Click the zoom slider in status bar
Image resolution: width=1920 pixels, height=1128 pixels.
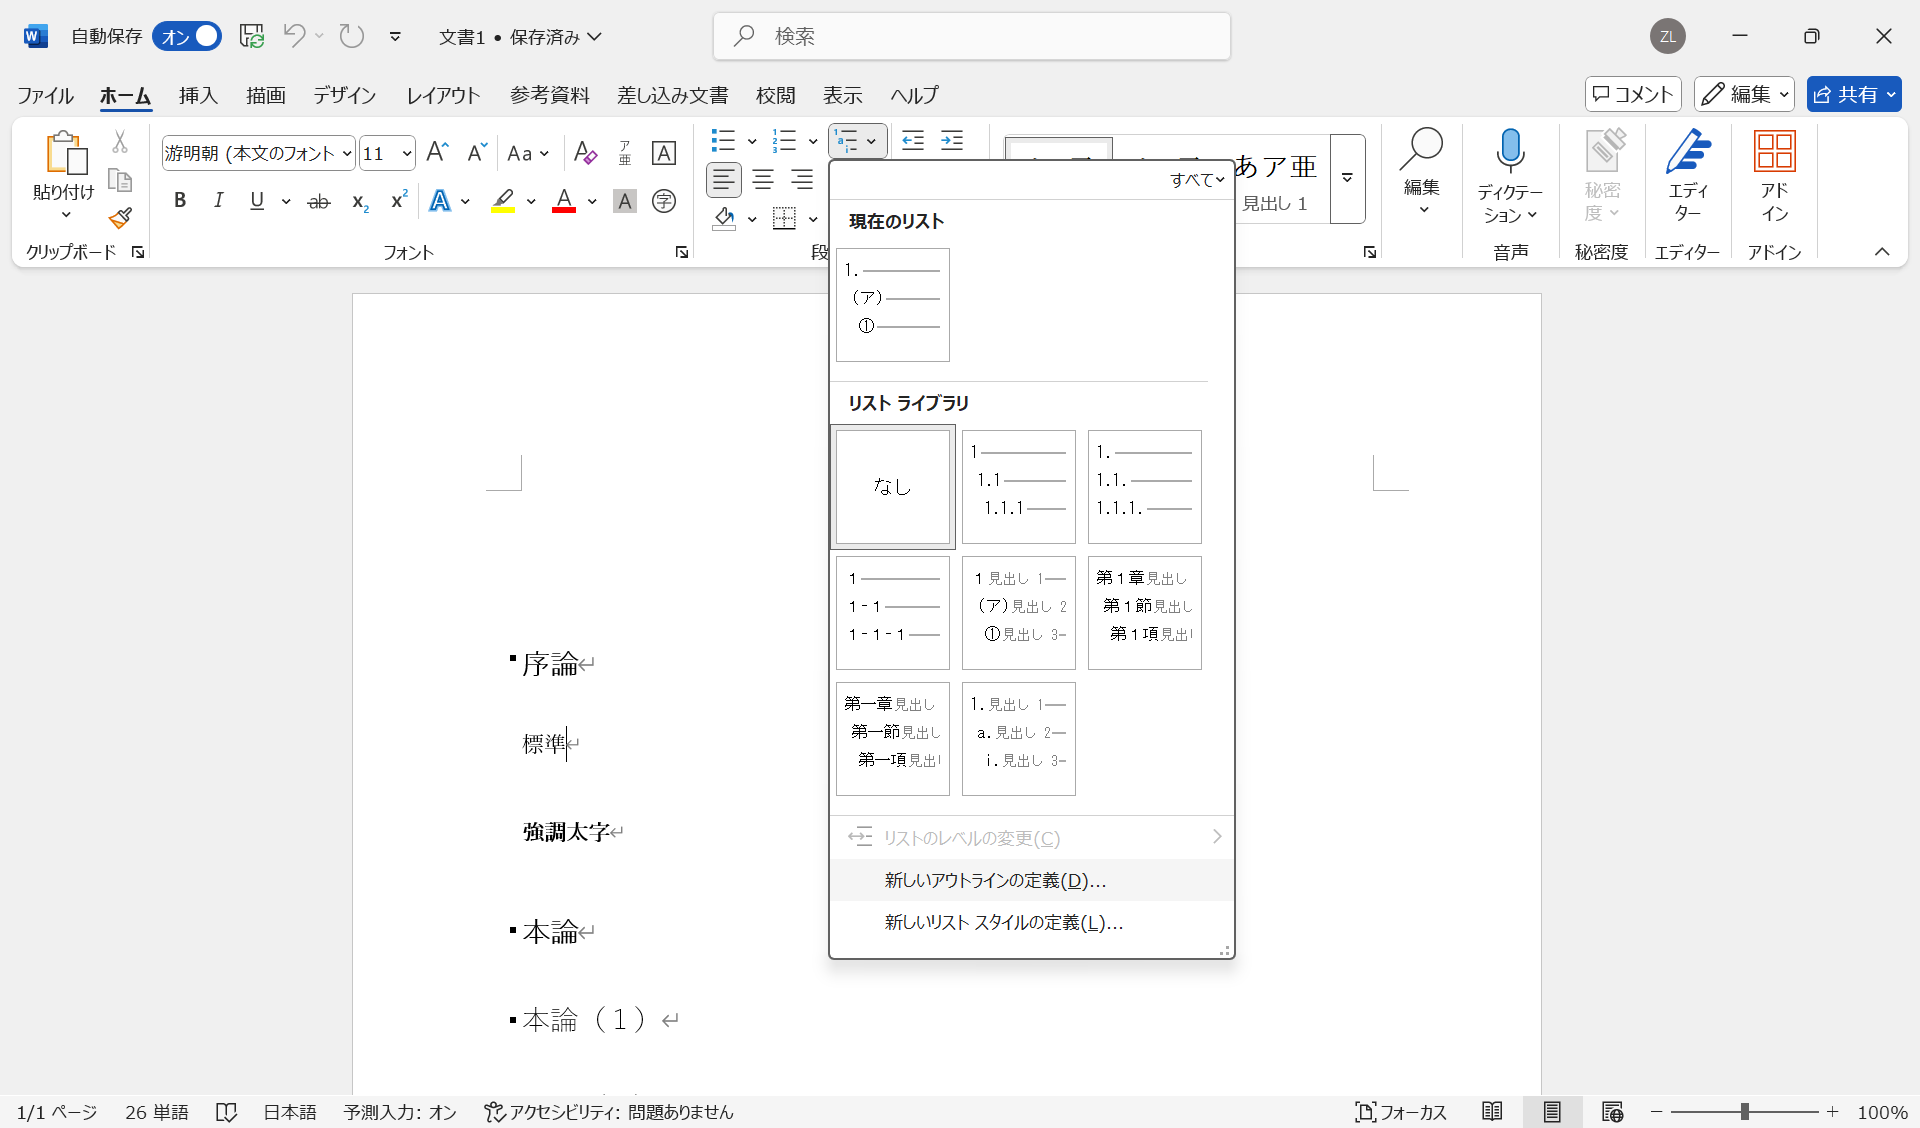tap(1744, 1112)
